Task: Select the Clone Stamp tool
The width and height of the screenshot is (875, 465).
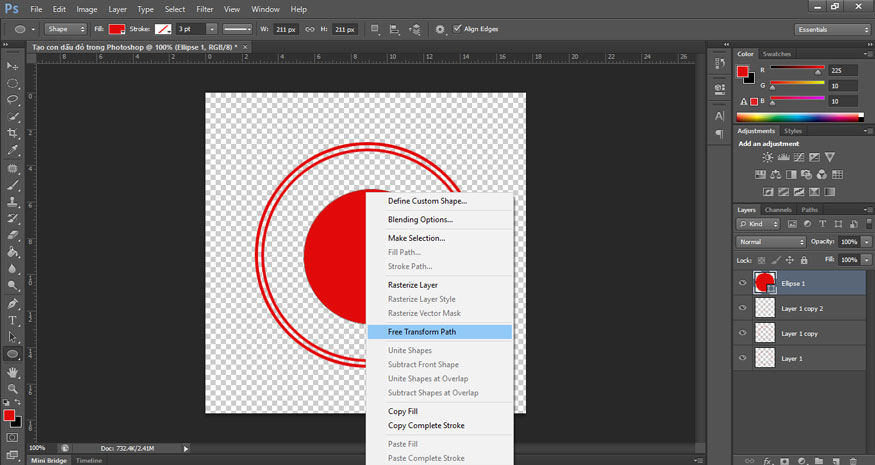Action: (12, 202)
